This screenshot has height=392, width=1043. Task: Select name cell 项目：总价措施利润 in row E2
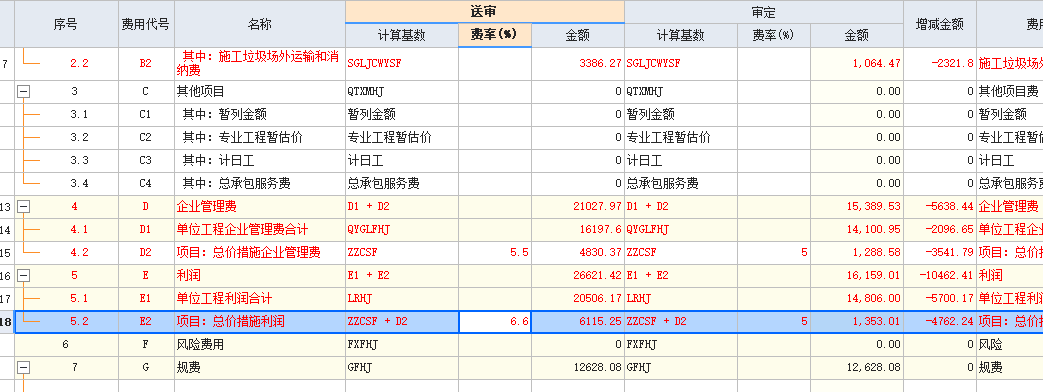coord(260,322)
